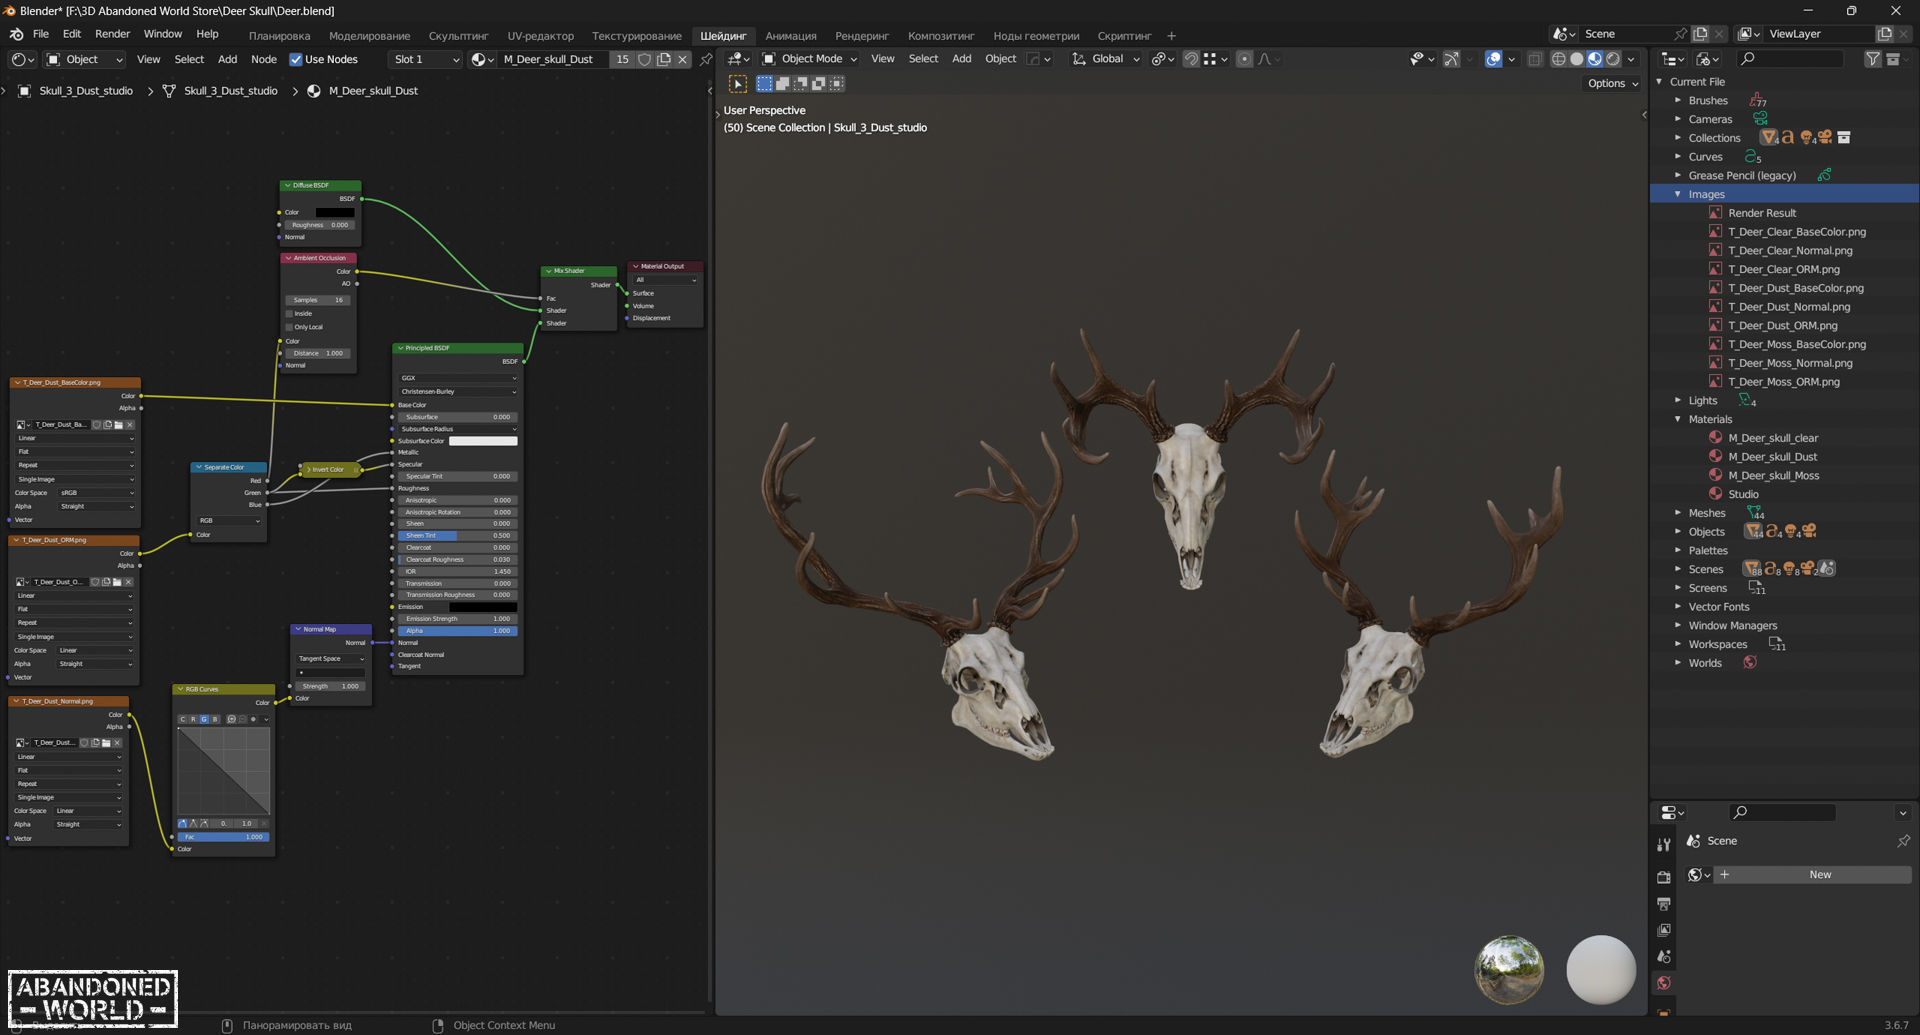This screenshot has height=1035, width=1920.
Task: Adjust the Alpha slider on Principled BSDF
Action: coord(458,631)
